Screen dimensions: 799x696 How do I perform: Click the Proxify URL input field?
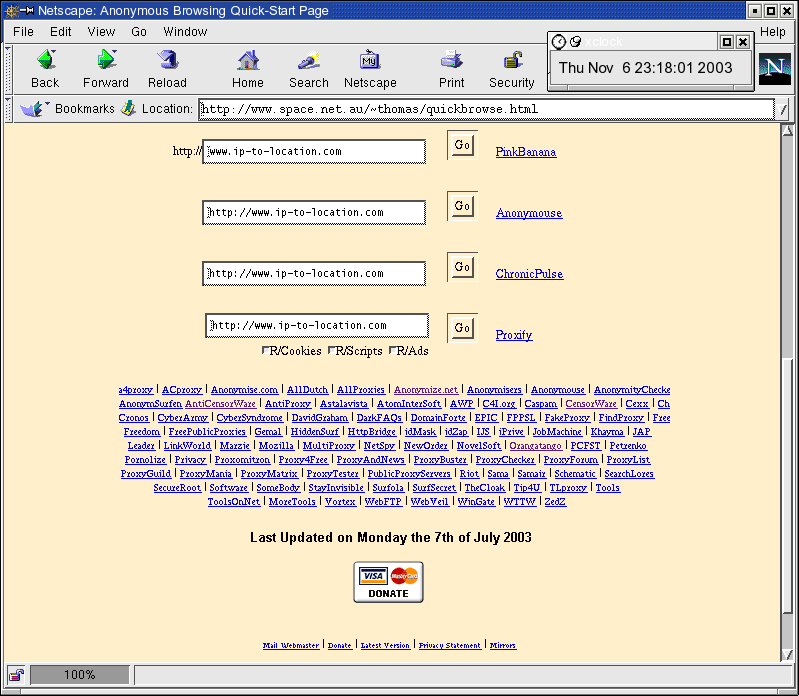click(x=317, y=326)
